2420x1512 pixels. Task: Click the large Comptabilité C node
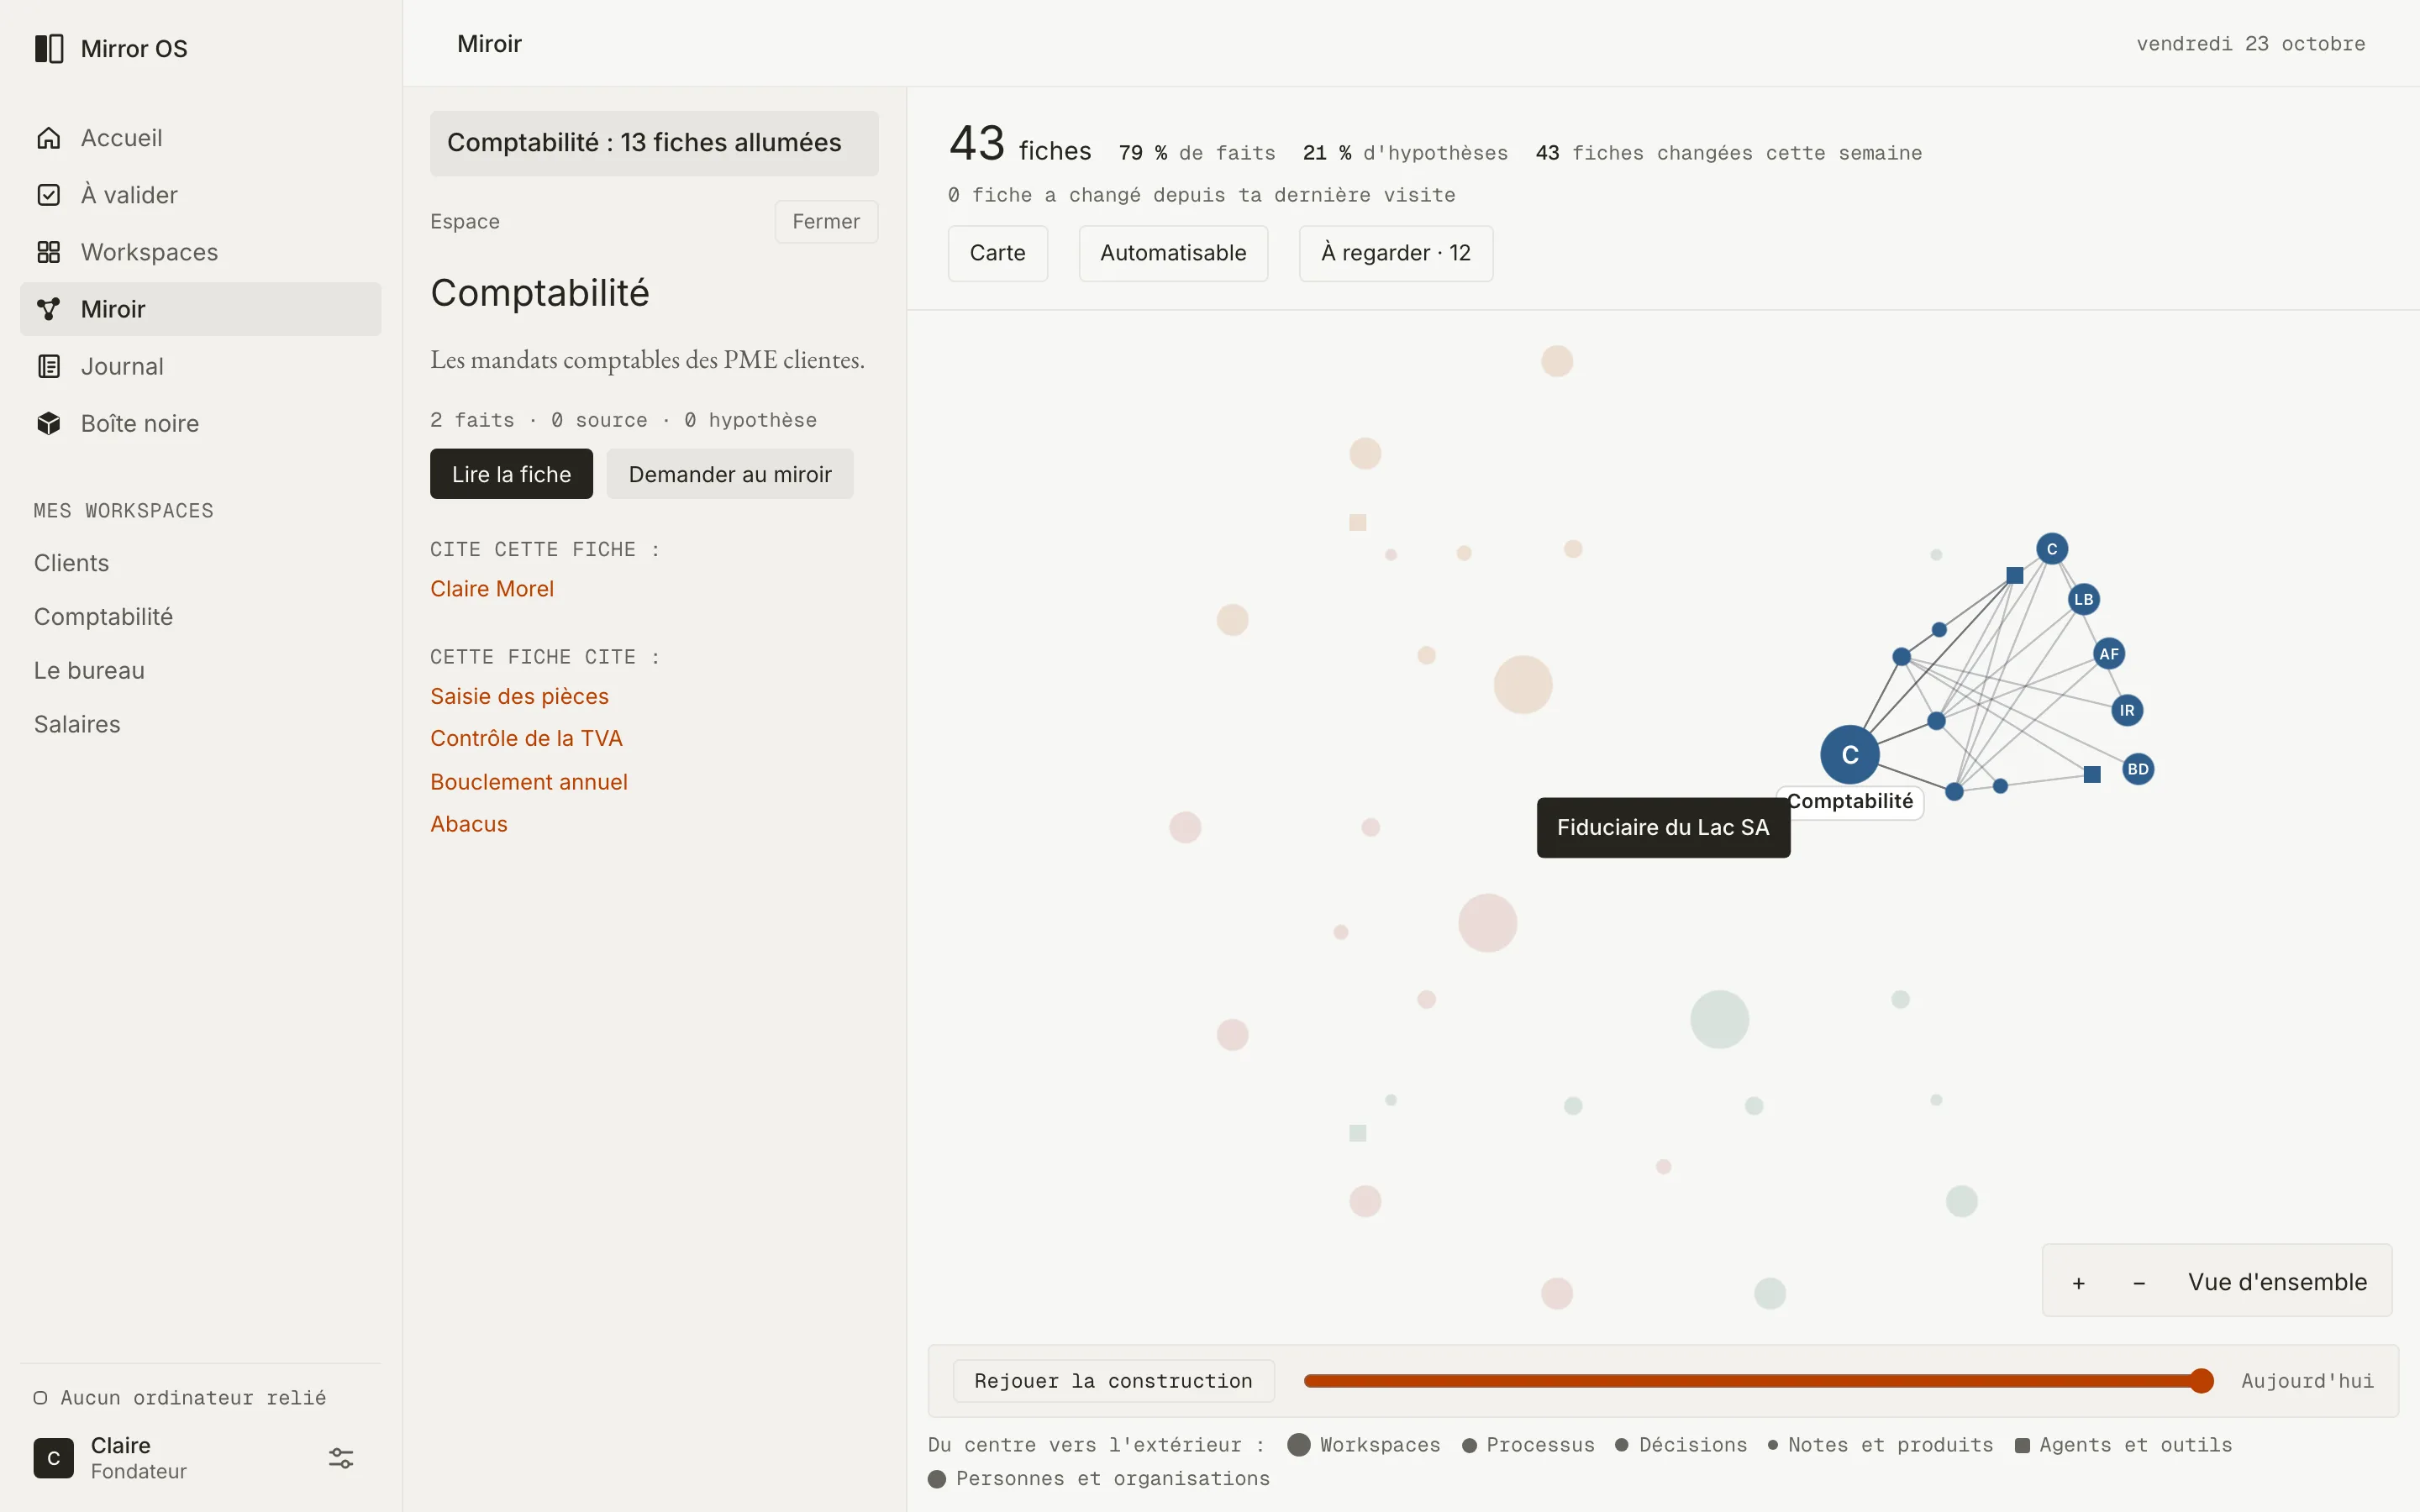pos(1850,755)
